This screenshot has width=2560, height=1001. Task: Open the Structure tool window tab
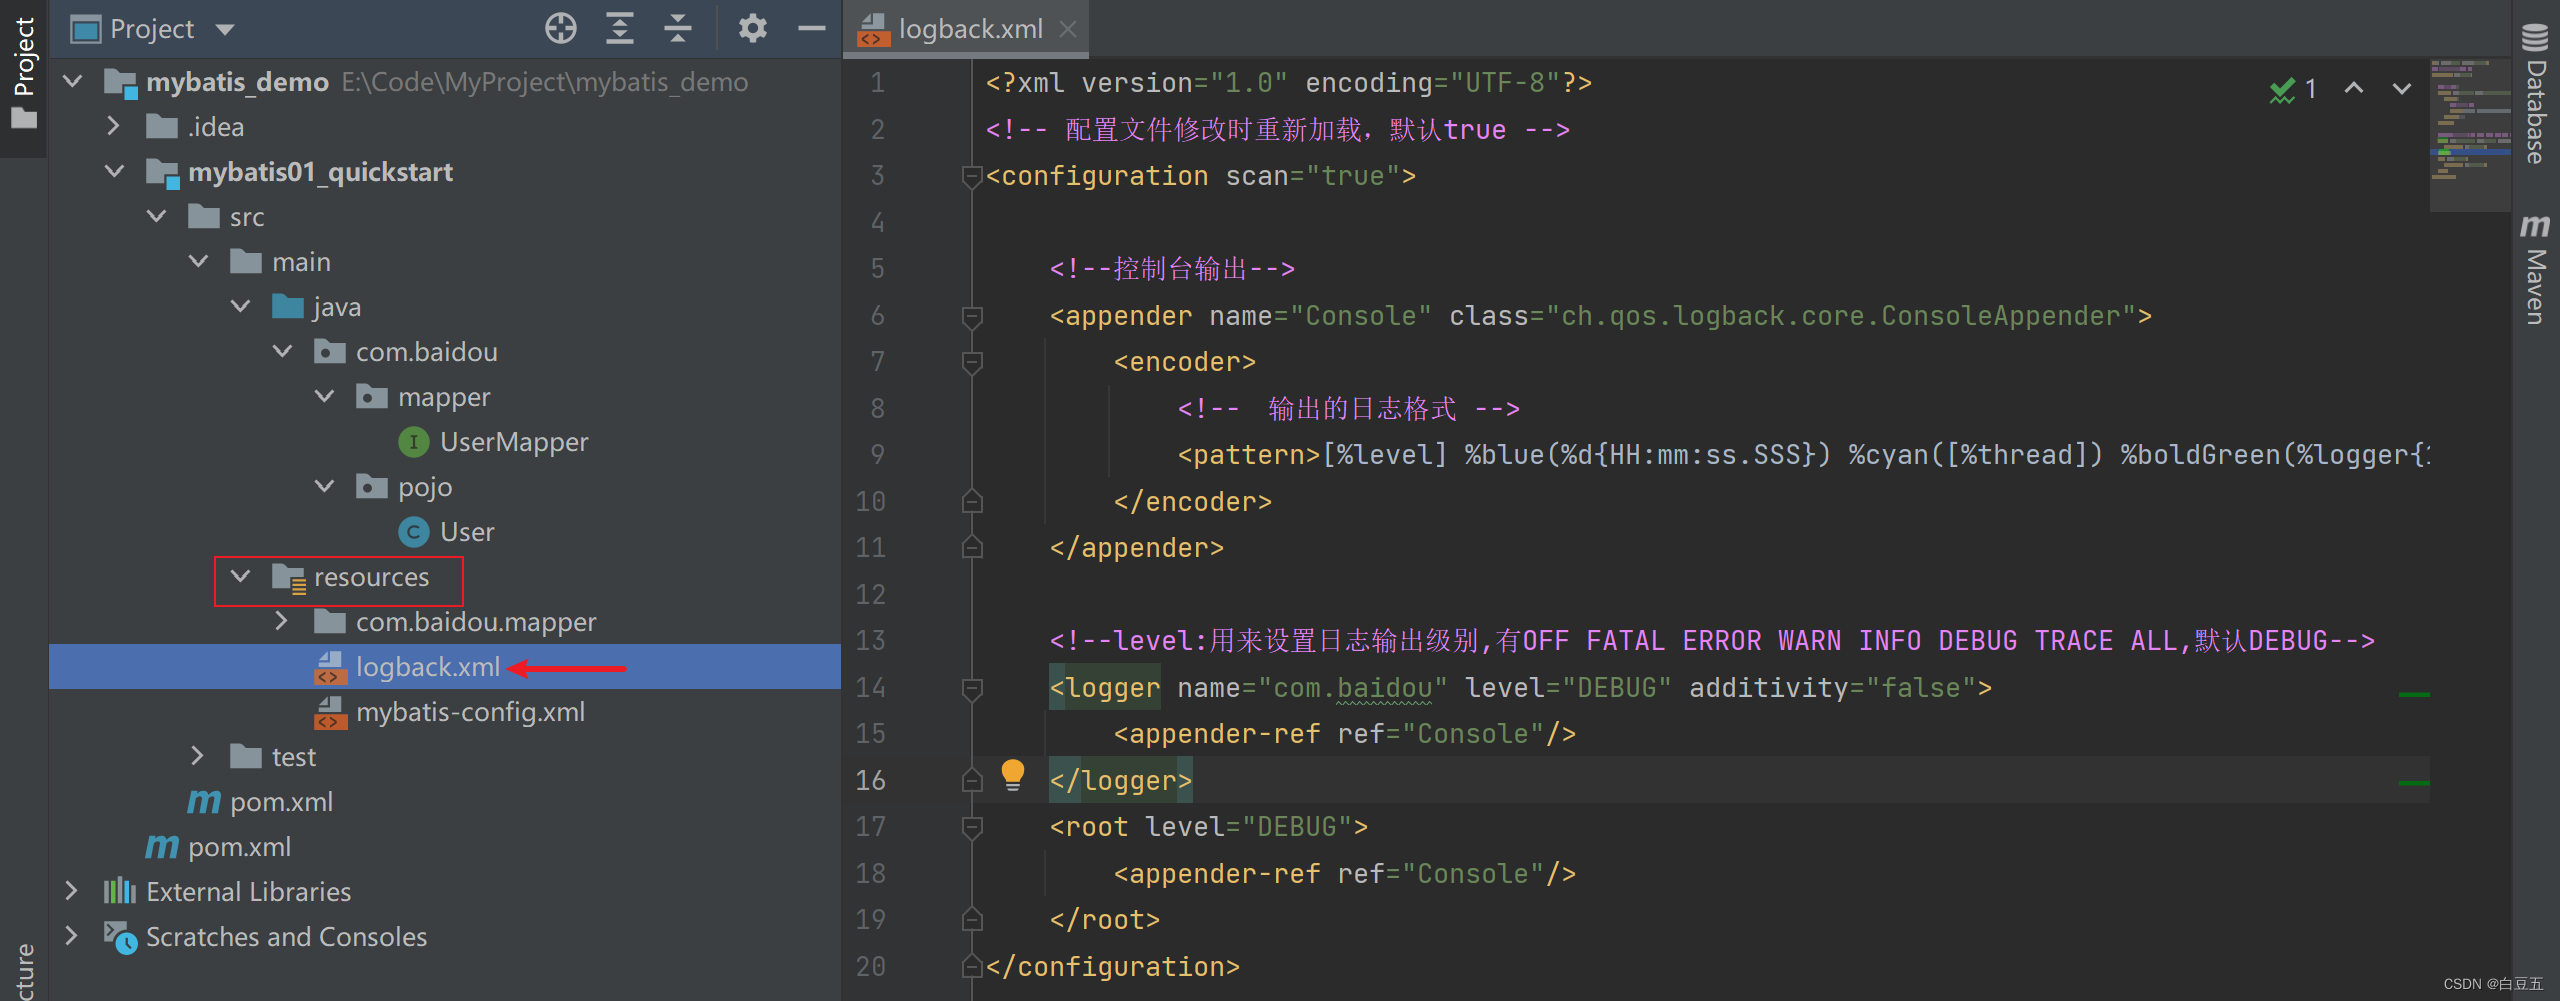[x=23, y=970]
